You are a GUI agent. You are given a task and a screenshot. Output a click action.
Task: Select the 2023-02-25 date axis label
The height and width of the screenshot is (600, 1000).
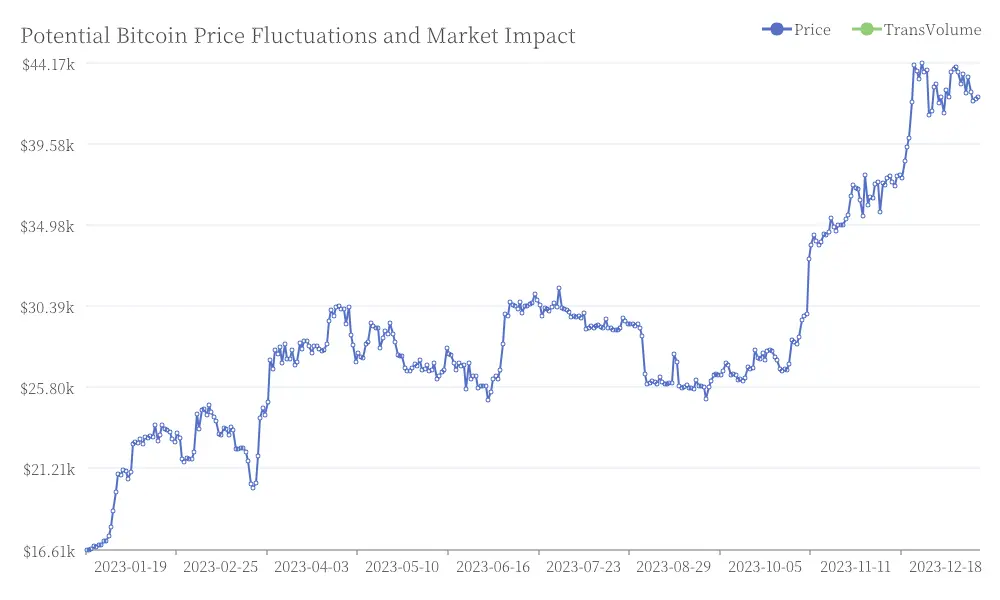[x=221, y=567]
